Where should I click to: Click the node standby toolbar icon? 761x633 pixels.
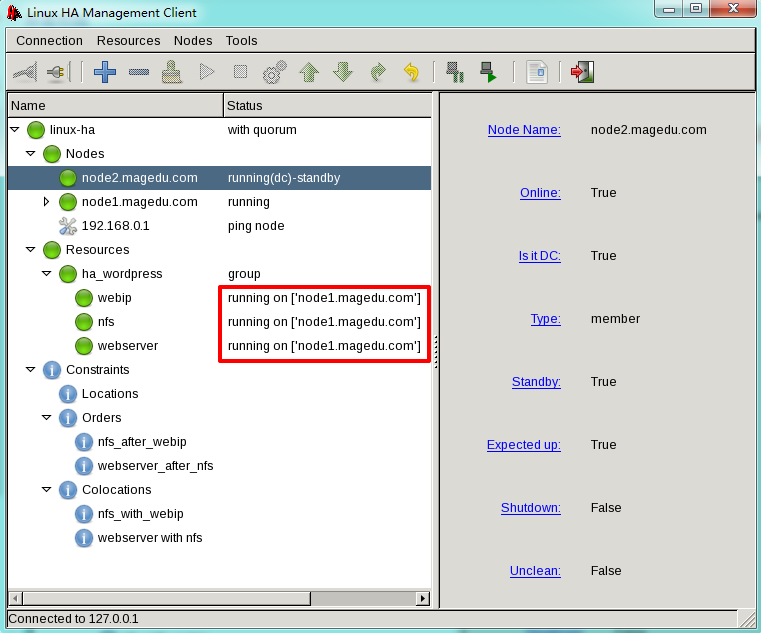(x=455, y=72)
